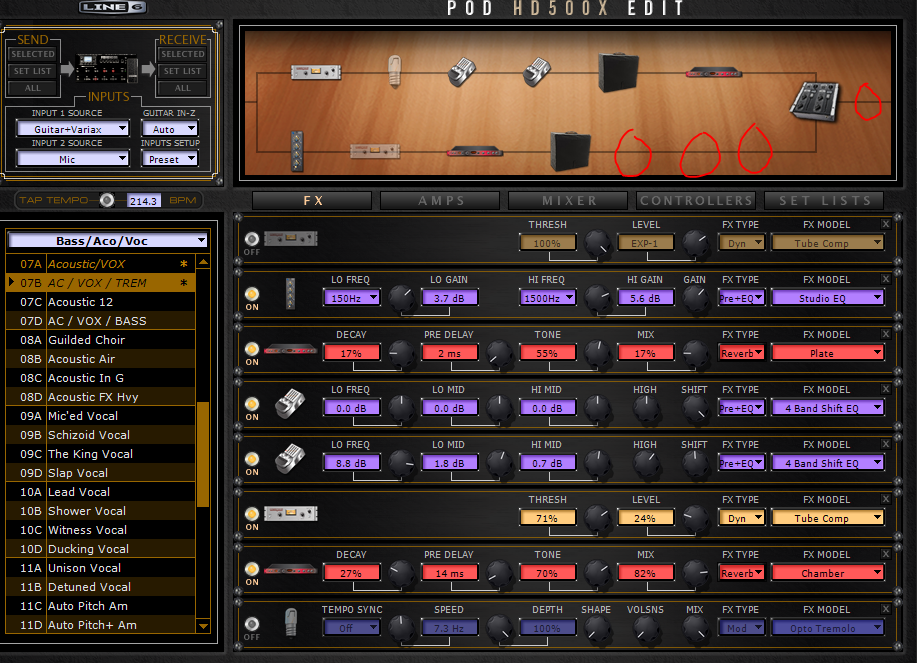
Task: Click the Opto Tremolo pedal icon in bottom row
Action: [x=290, y=624]
